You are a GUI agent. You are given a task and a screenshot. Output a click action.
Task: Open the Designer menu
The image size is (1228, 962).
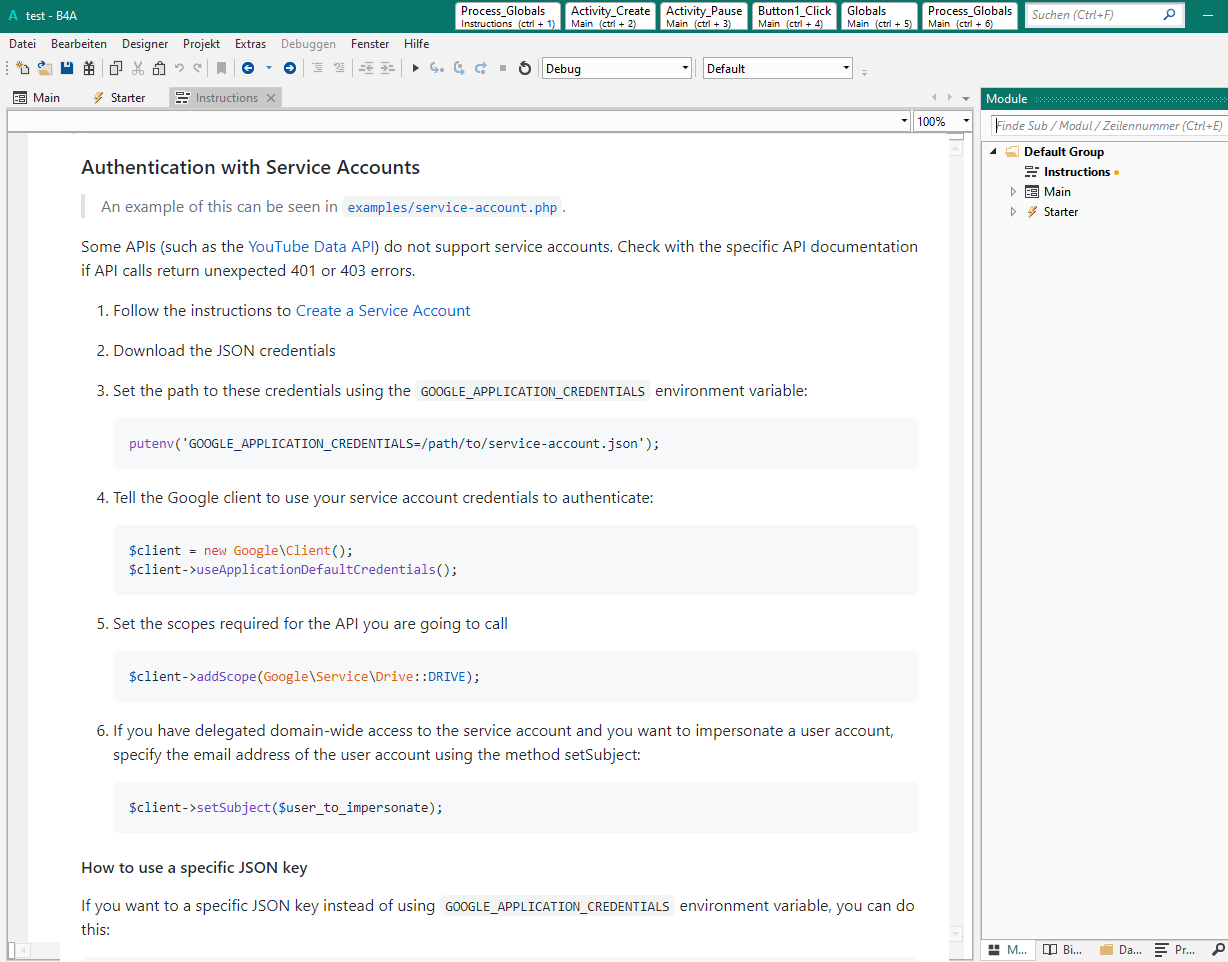tap(145, 44)
